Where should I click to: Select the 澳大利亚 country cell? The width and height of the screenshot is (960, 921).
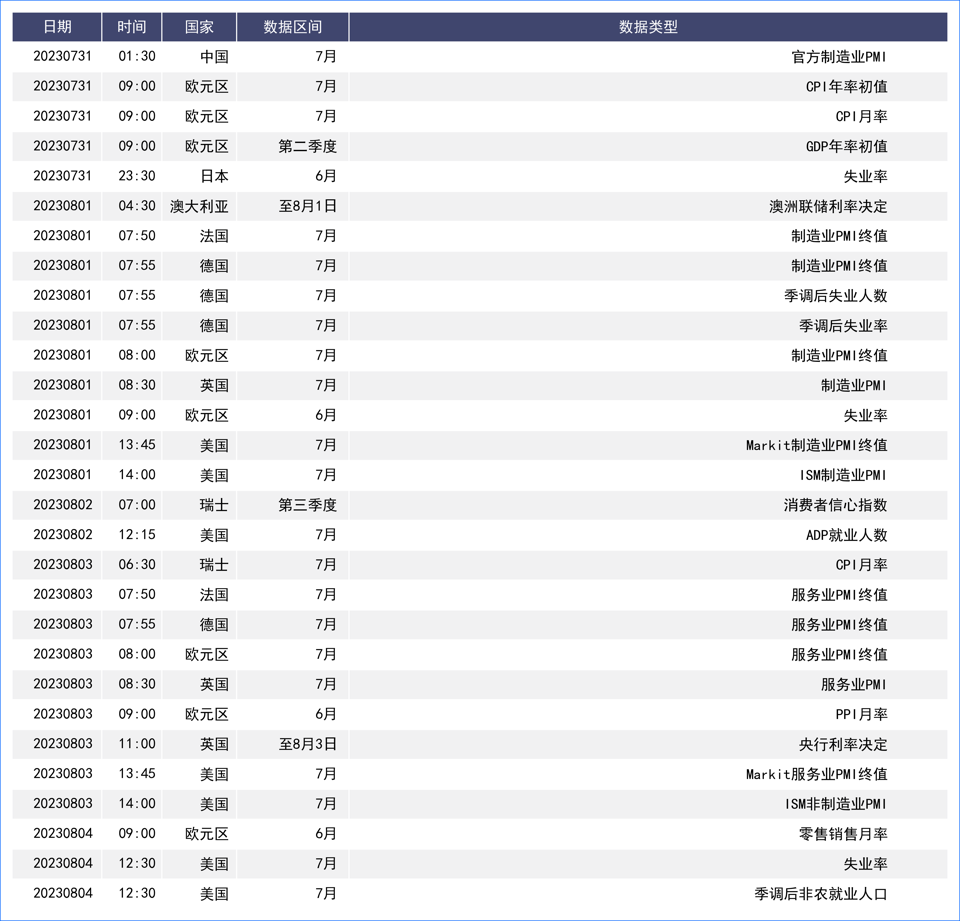[x=199, y=206]
